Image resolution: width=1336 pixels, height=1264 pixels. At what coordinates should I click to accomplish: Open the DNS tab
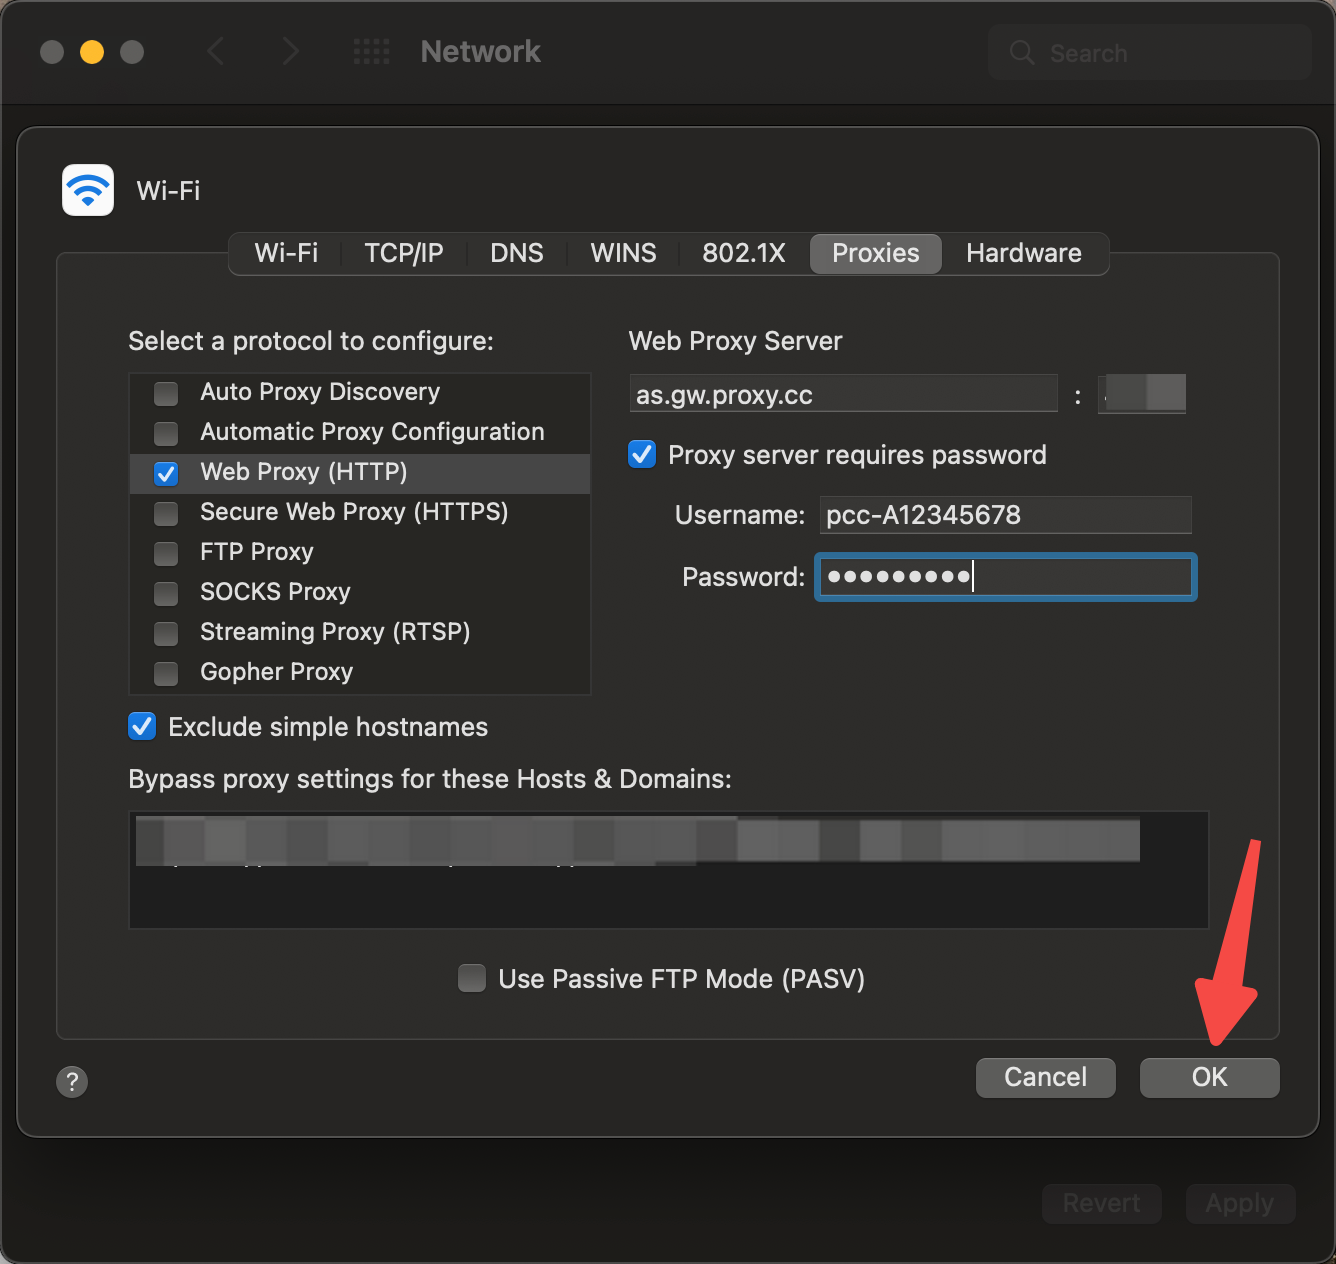pyautogui.click(x=517, y=253)
